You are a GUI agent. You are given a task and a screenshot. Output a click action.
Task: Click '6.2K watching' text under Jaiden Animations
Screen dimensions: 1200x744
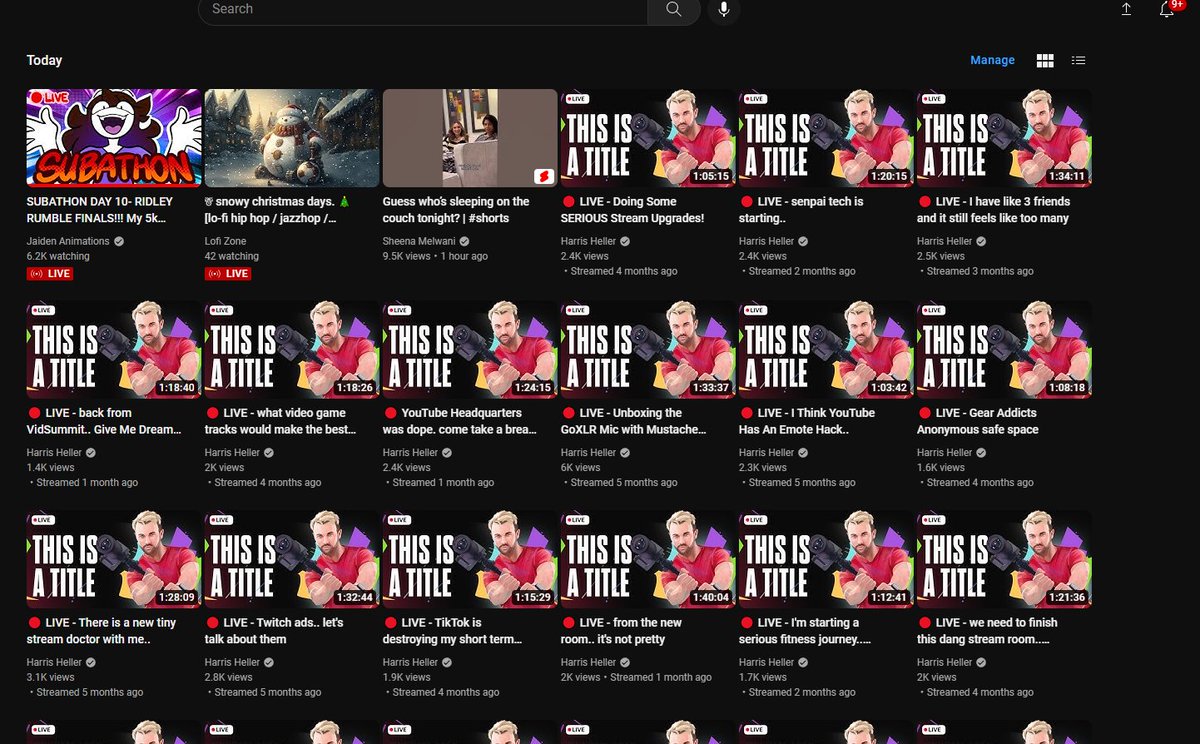point(58,257)
